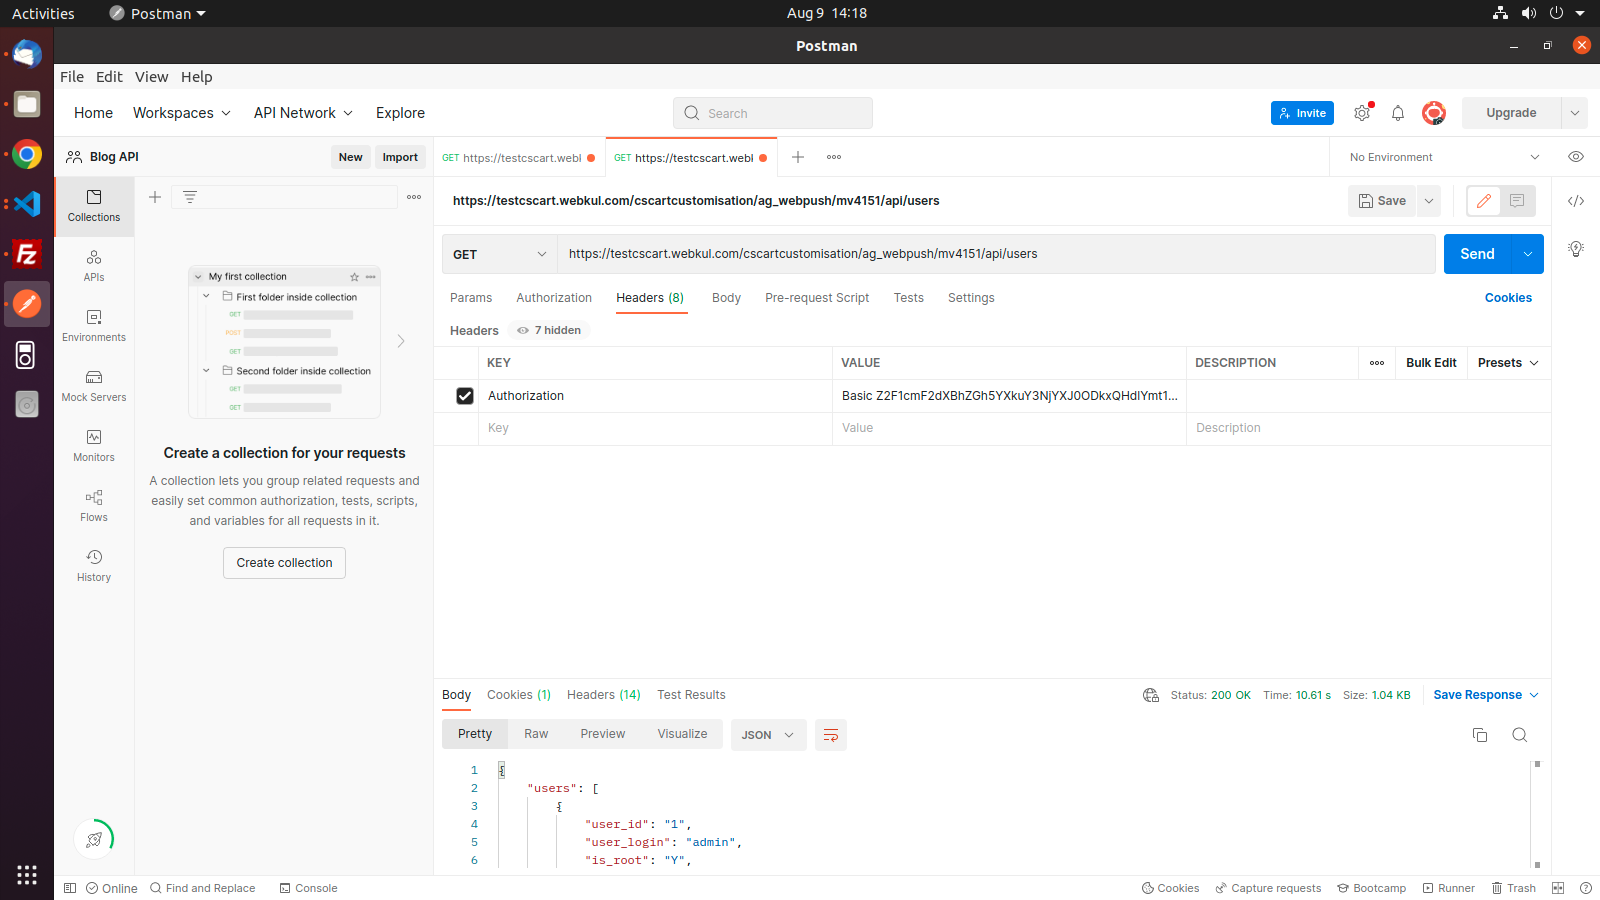The height and width of the screenshot is (900, 1600).
Task: Click the Send button
Action: (1477, 254)
